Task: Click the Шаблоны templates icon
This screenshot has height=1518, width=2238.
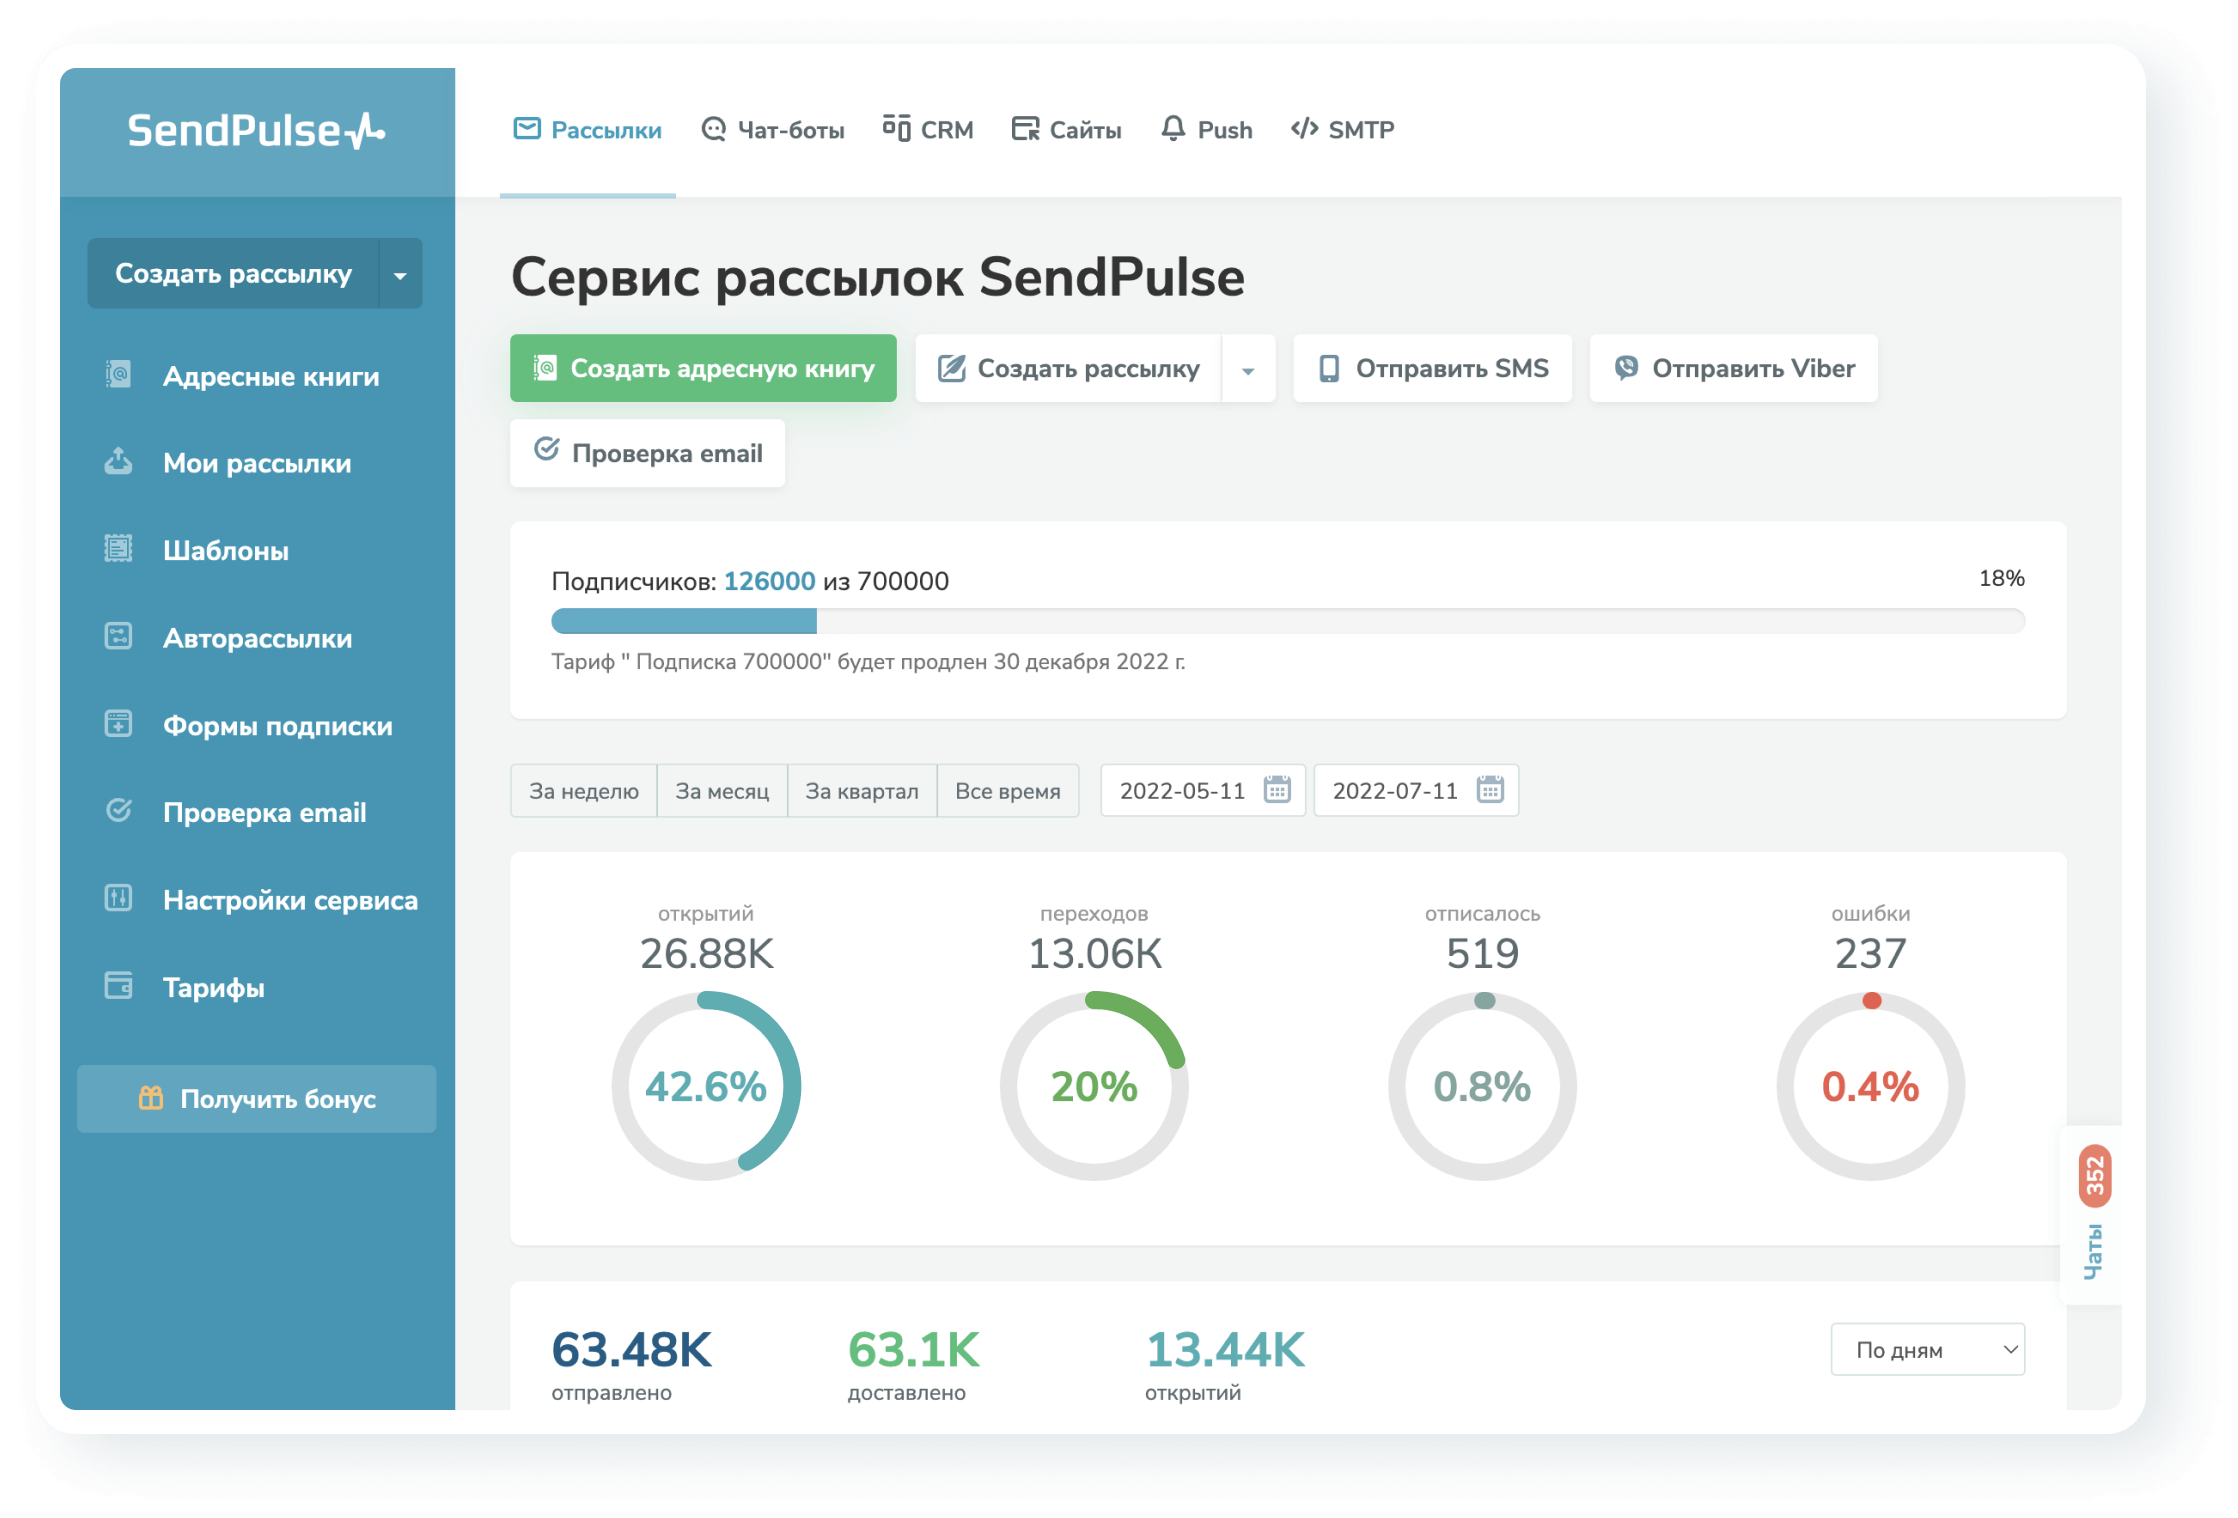Action: [x=118, y=549]
